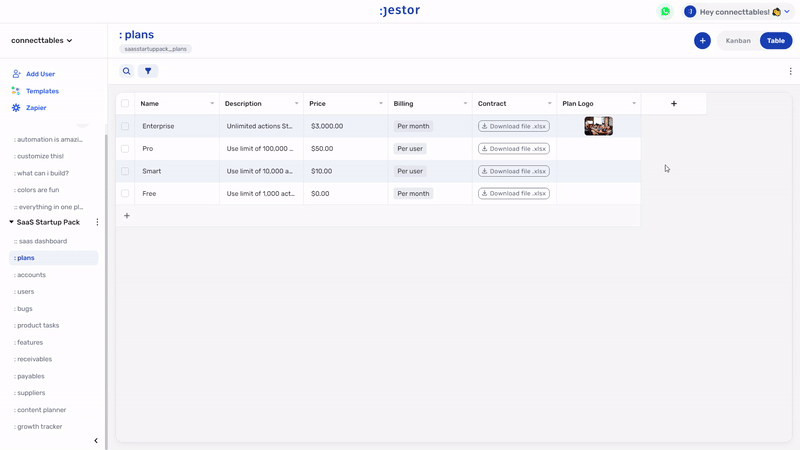The height and width of the screenshot is (450, 800).
Task: Open the Templates link
Action: 42,91
